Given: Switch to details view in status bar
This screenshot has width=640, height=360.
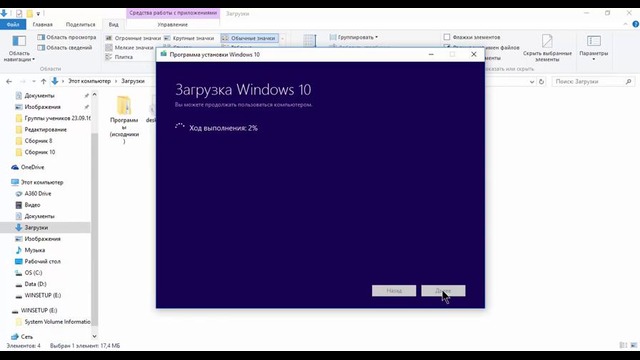Looking at the screenshot, I should 623,345.
